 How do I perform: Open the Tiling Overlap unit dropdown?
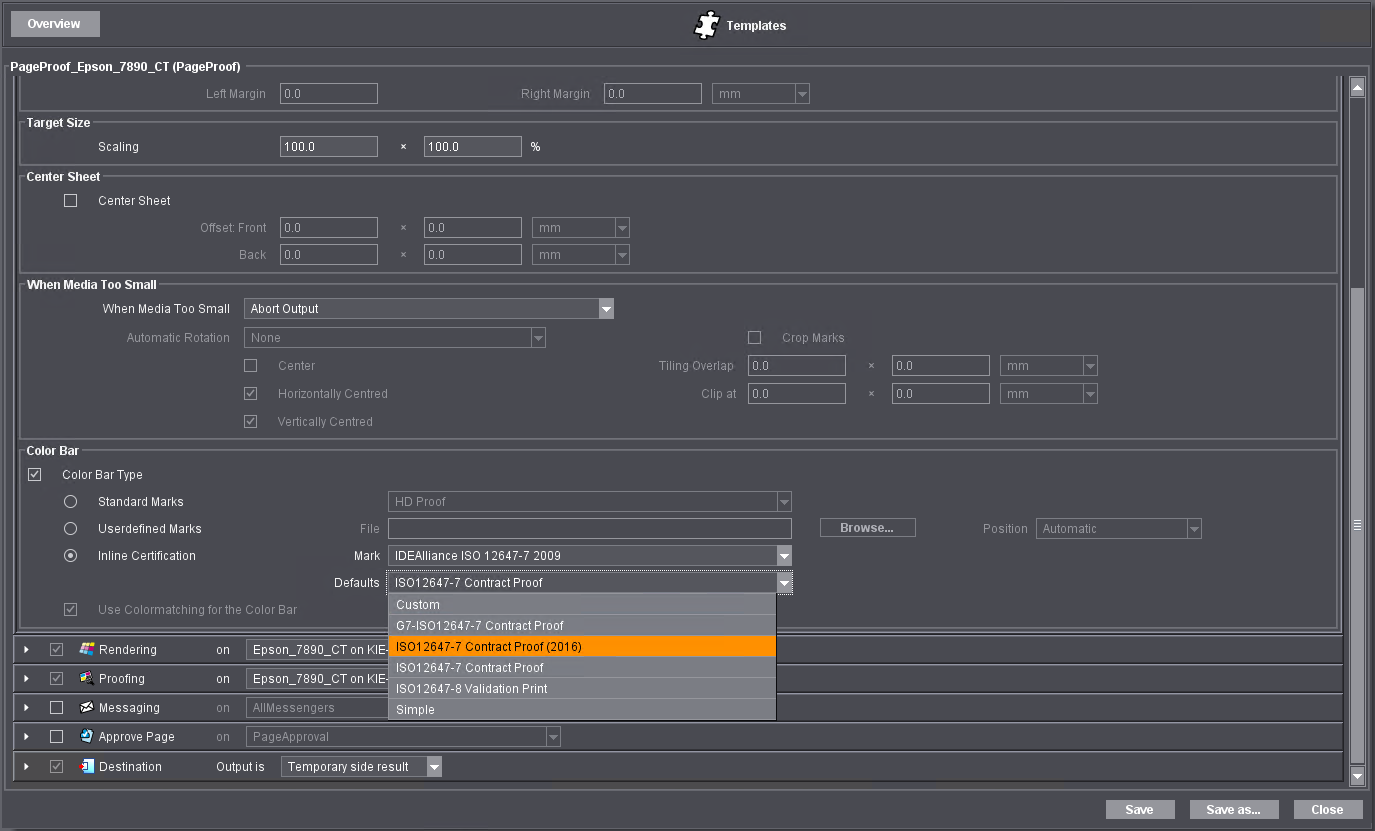(1049, 366)
